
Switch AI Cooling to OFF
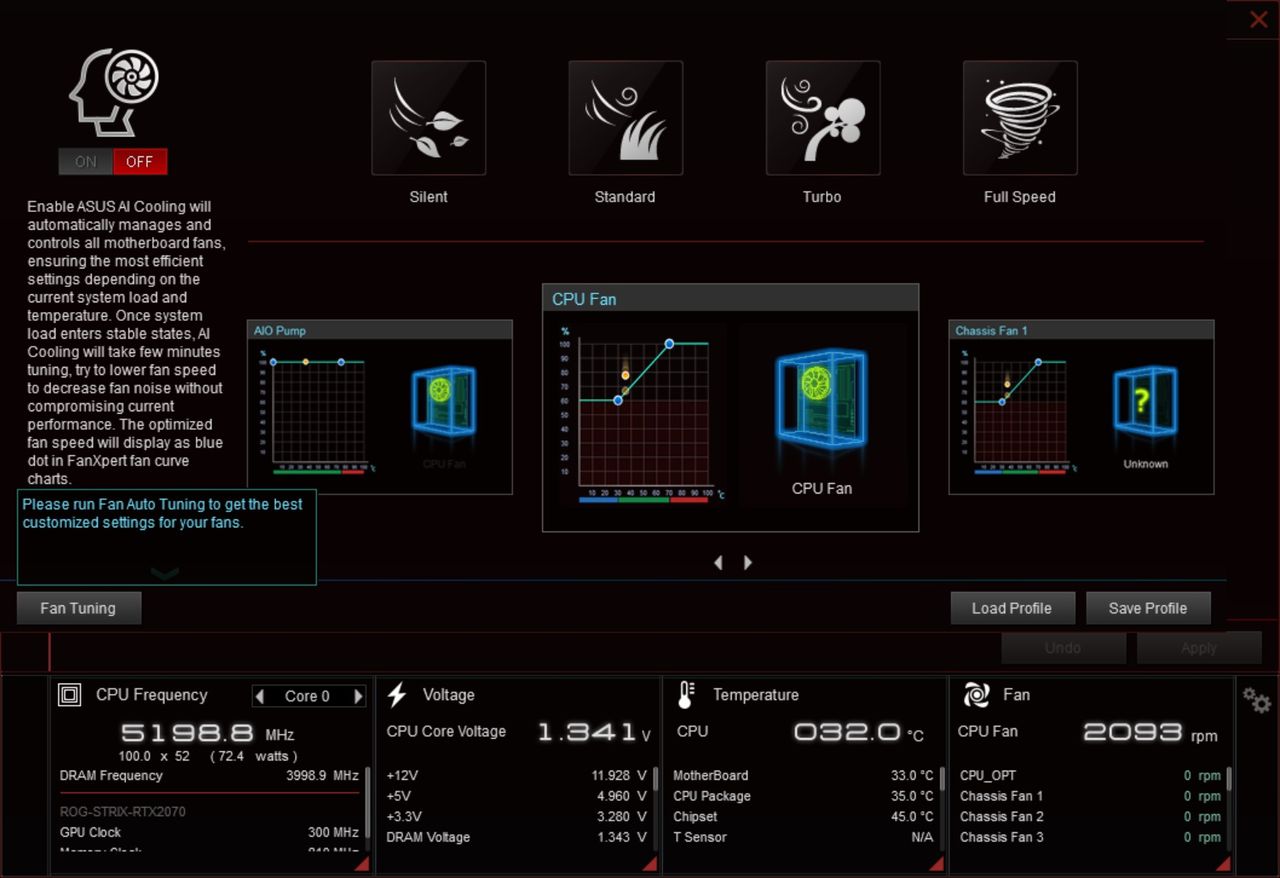pos(140,162)
